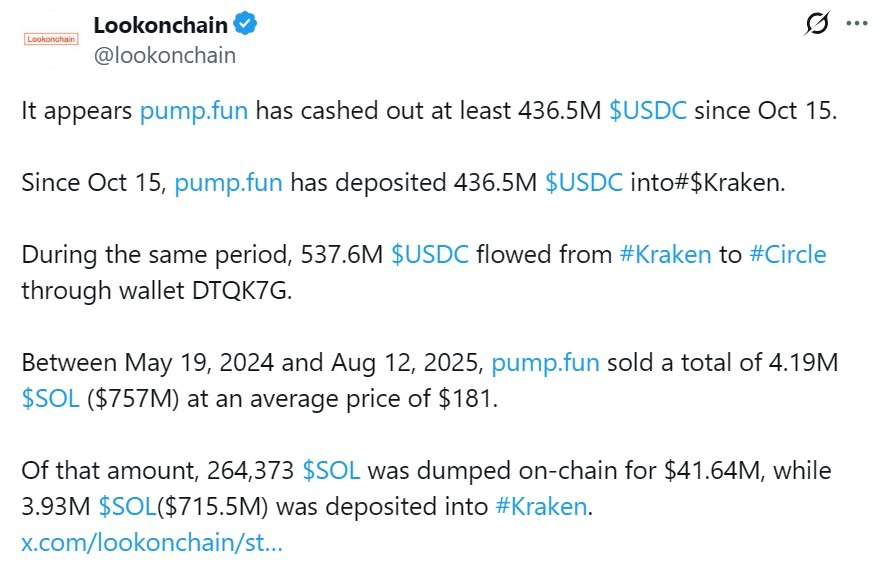Click $USDC cashtag before "since Oct 15"
This screenshot has width=895, height=571.
[648, 111]
